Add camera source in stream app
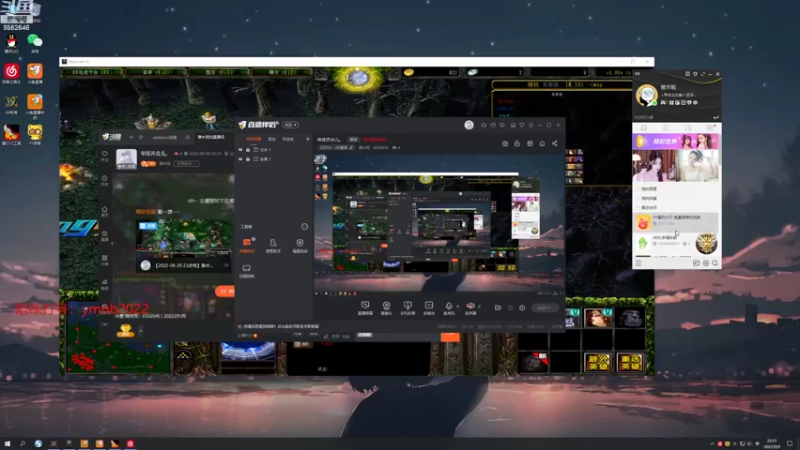Image resolution: width=800 pixels, height=450 pixels. (x=386, y=308)
